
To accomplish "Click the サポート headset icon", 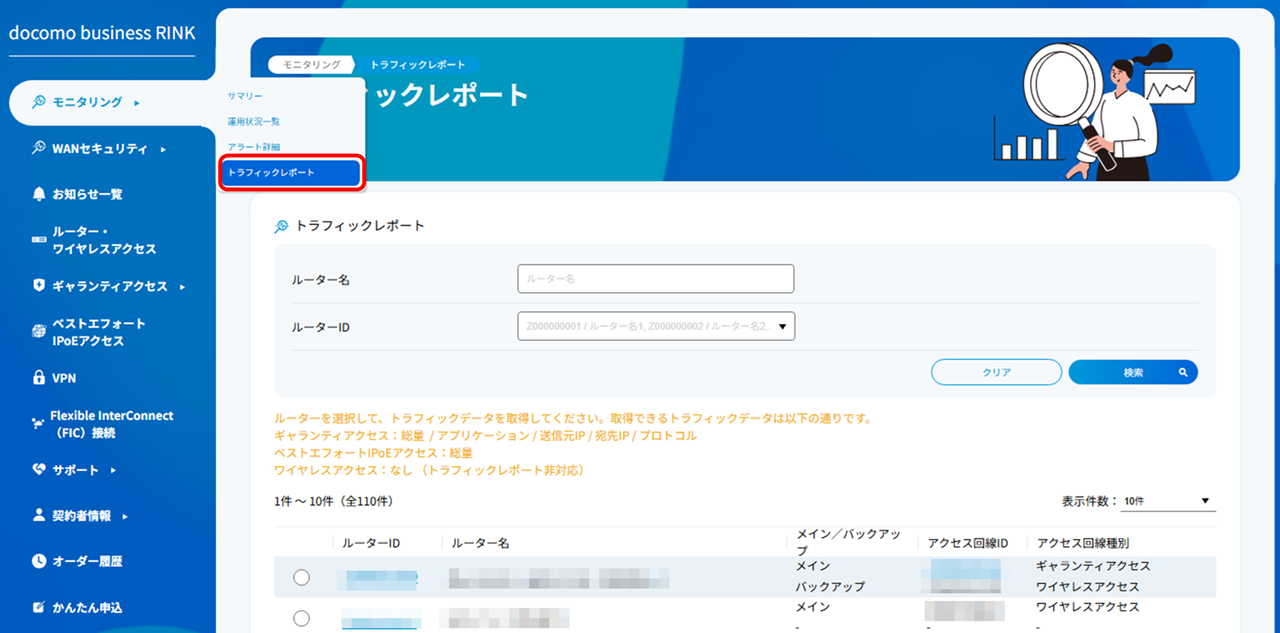I will [39, 469].
